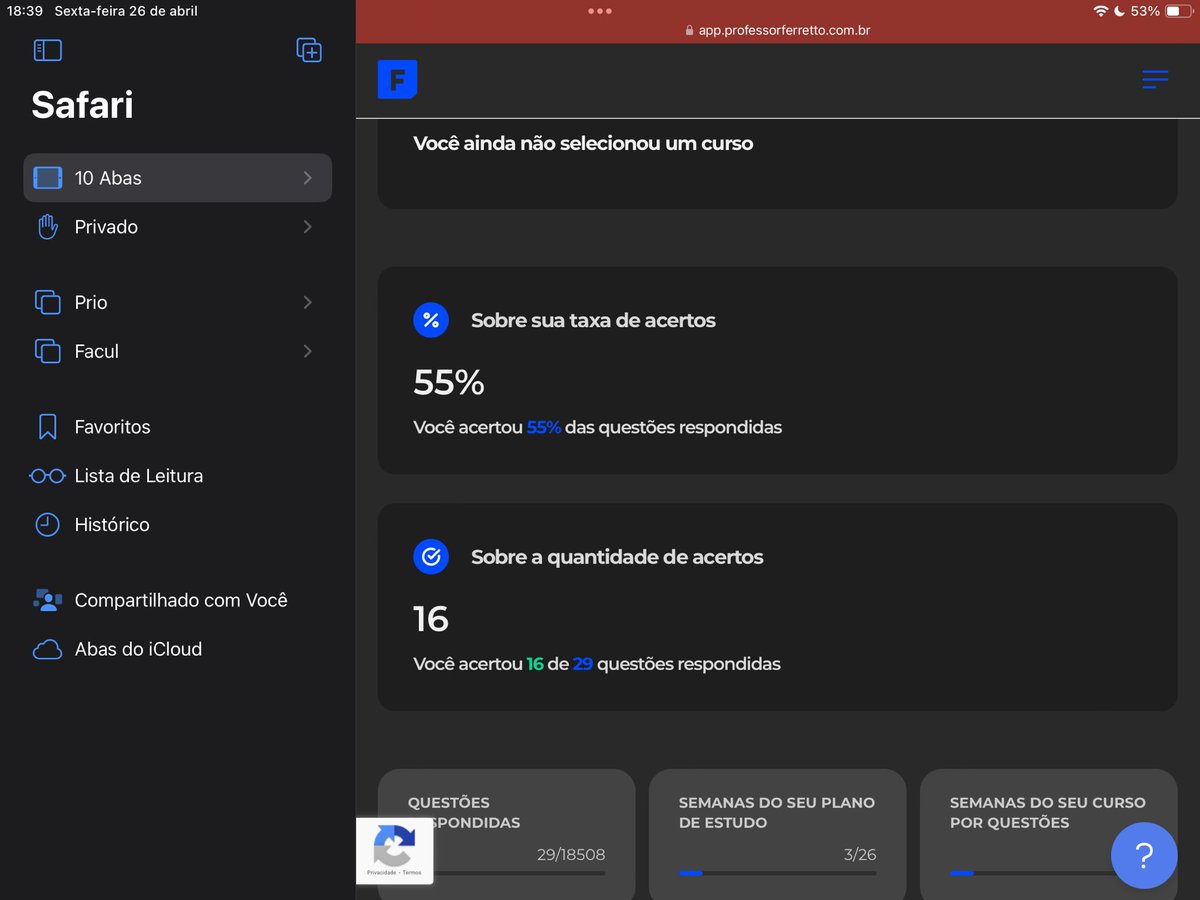1200x900 pixels.
Task: Expand the Prio chevron
Action: coord(307,302)
